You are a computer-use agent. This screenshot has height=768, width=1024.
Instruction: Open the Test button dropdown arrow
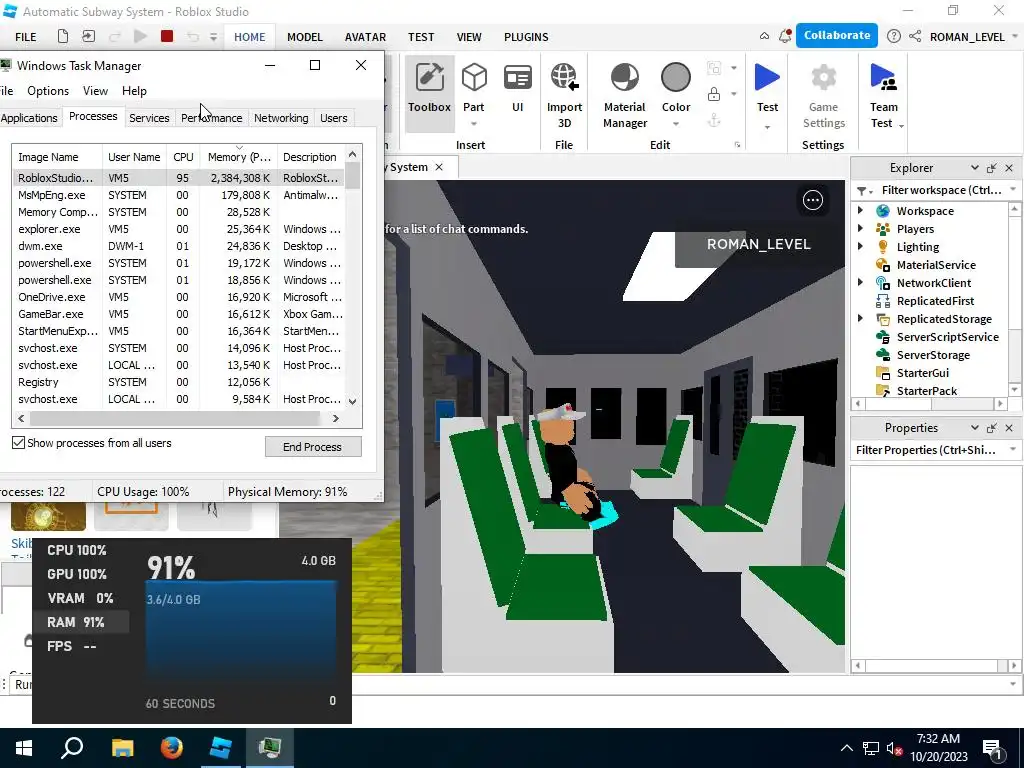click(767, 127)
